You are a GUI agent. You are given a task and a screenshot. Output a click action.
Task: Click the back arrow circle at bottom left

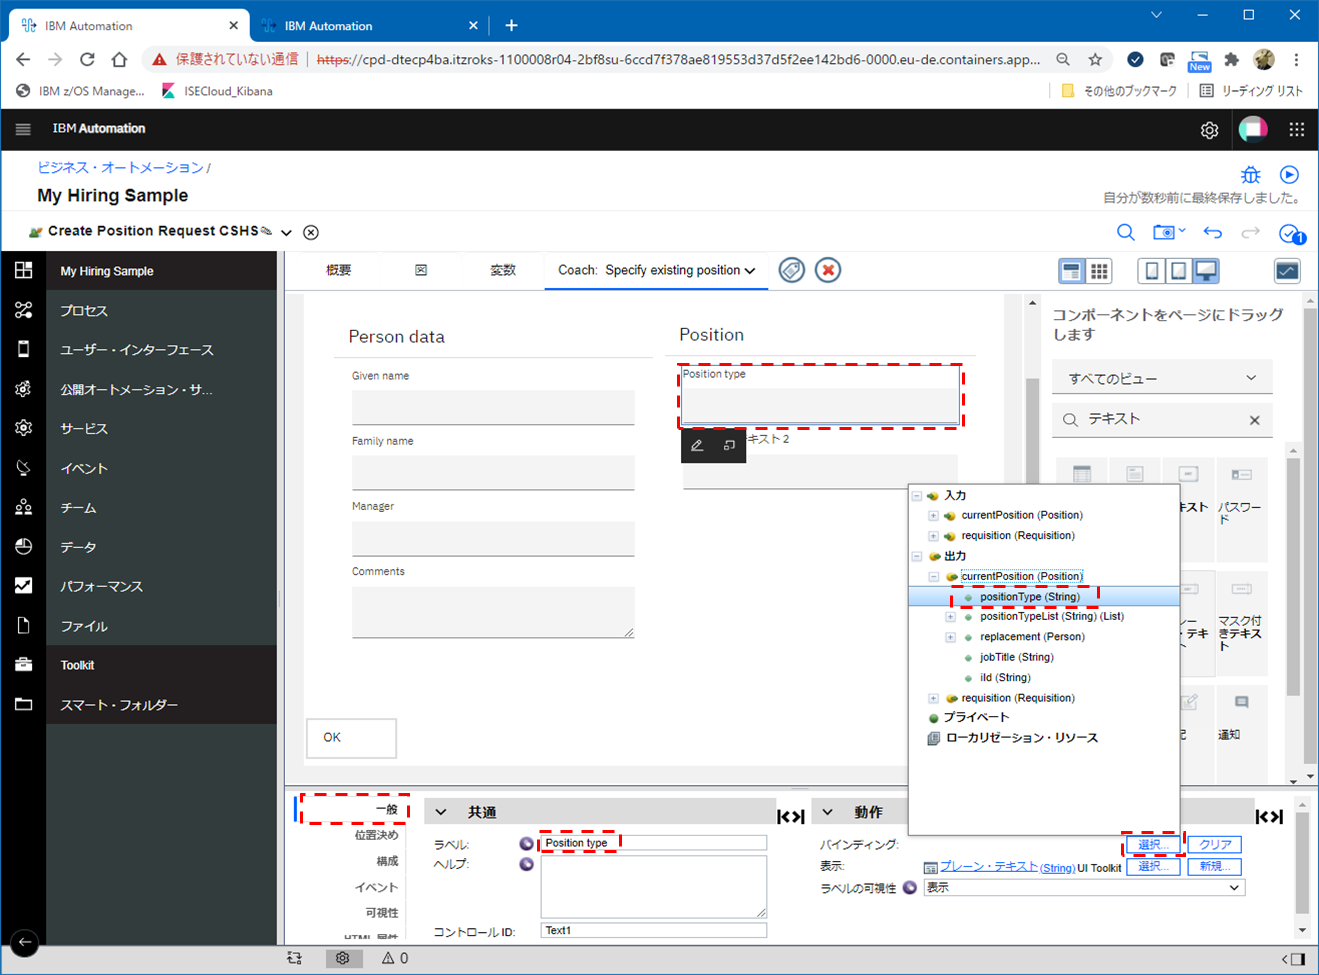[x=24, y=942]
